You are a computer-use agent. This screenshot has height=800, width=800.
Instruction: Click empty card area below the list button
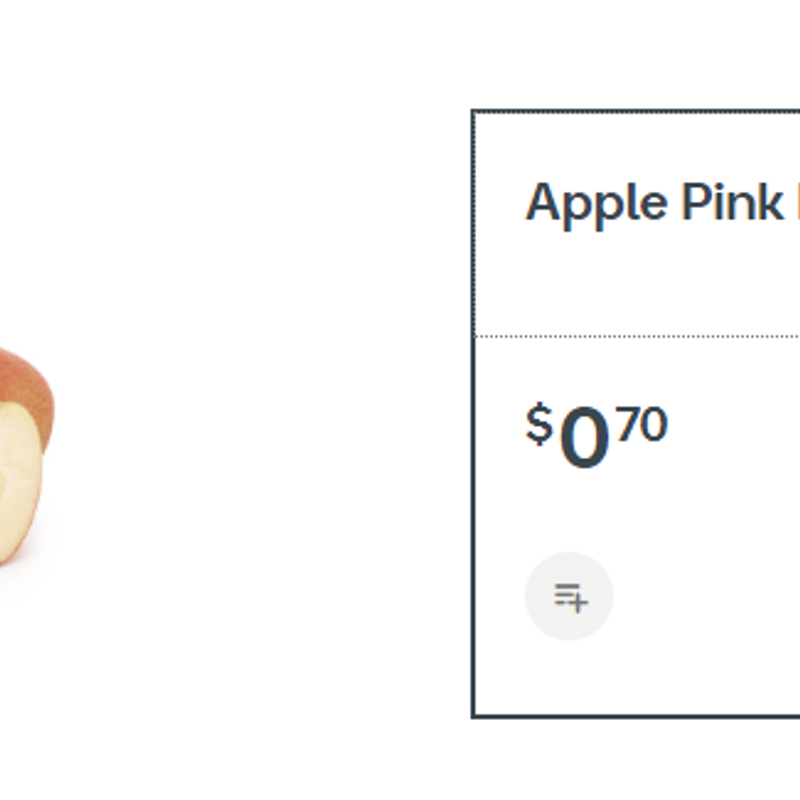(637, 678)
